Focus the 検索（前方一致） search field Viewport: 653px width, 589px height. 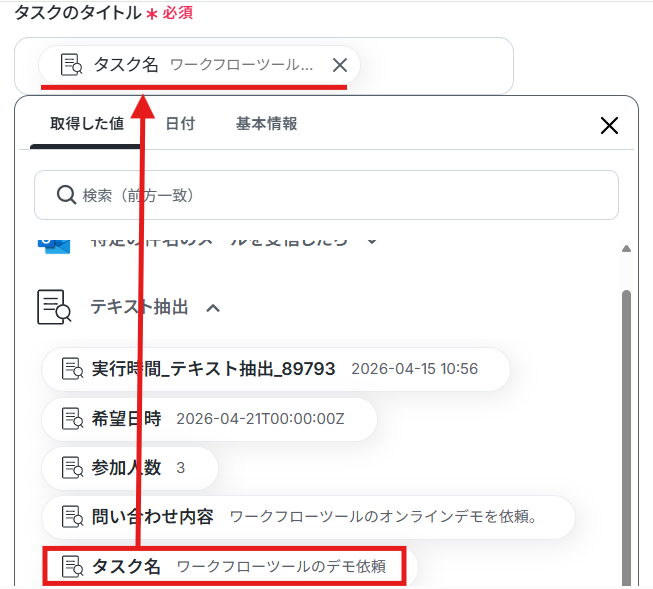click(x=326, y=195)
